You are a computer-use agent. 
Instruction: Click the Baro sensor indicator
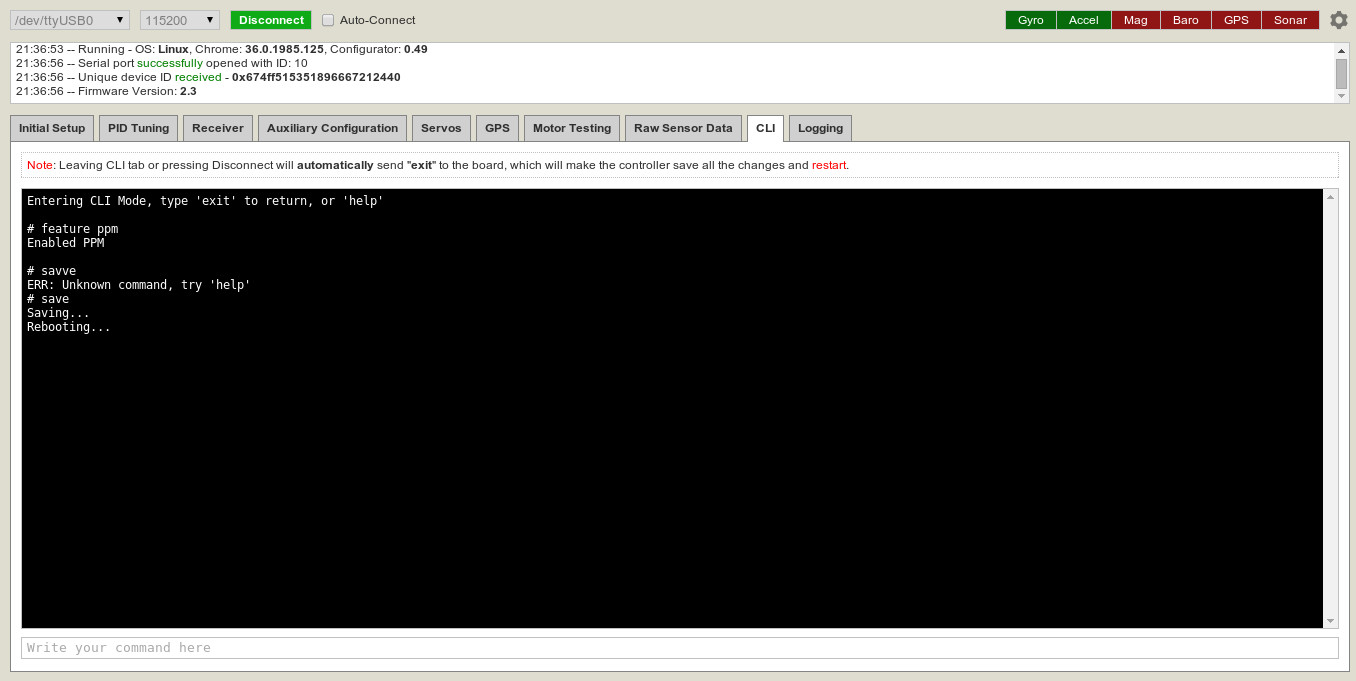(1186, 20)
